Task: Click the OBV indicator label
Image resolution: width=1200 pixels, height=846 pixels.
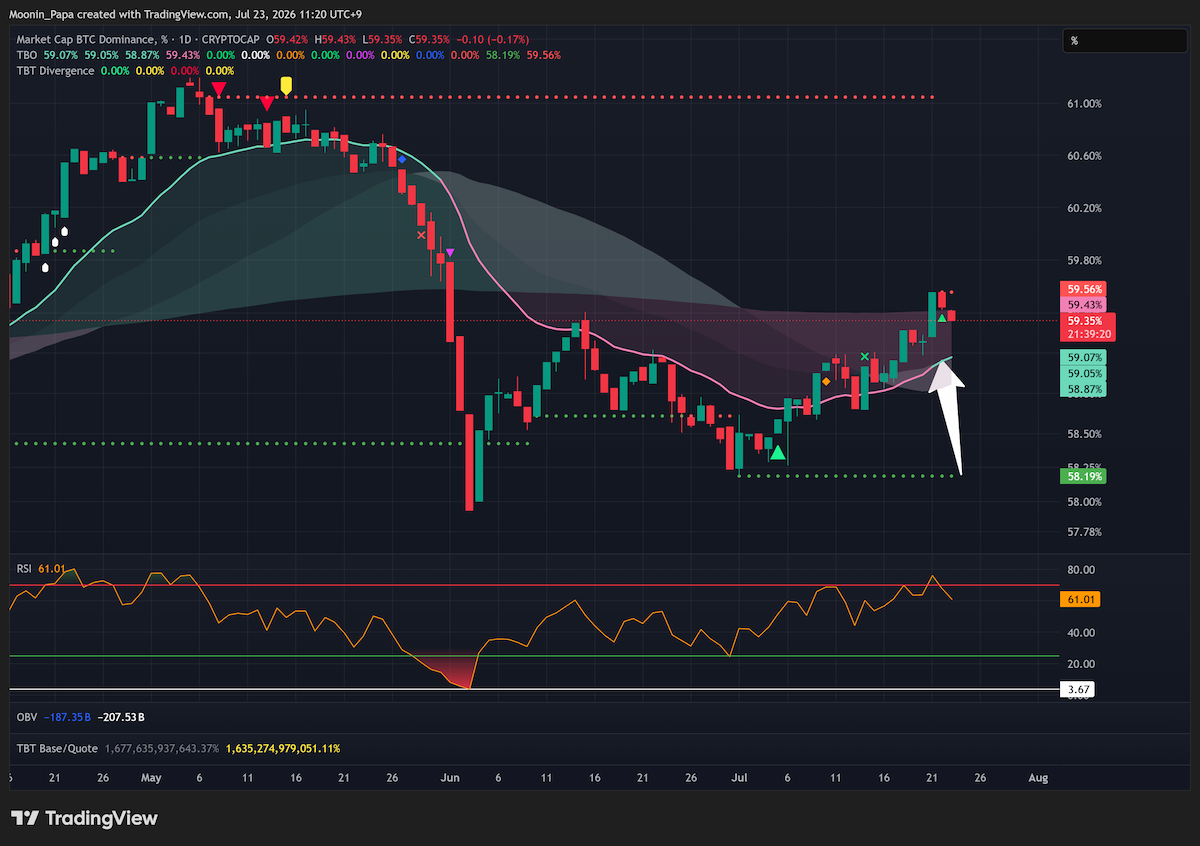Action: [27, 717]
